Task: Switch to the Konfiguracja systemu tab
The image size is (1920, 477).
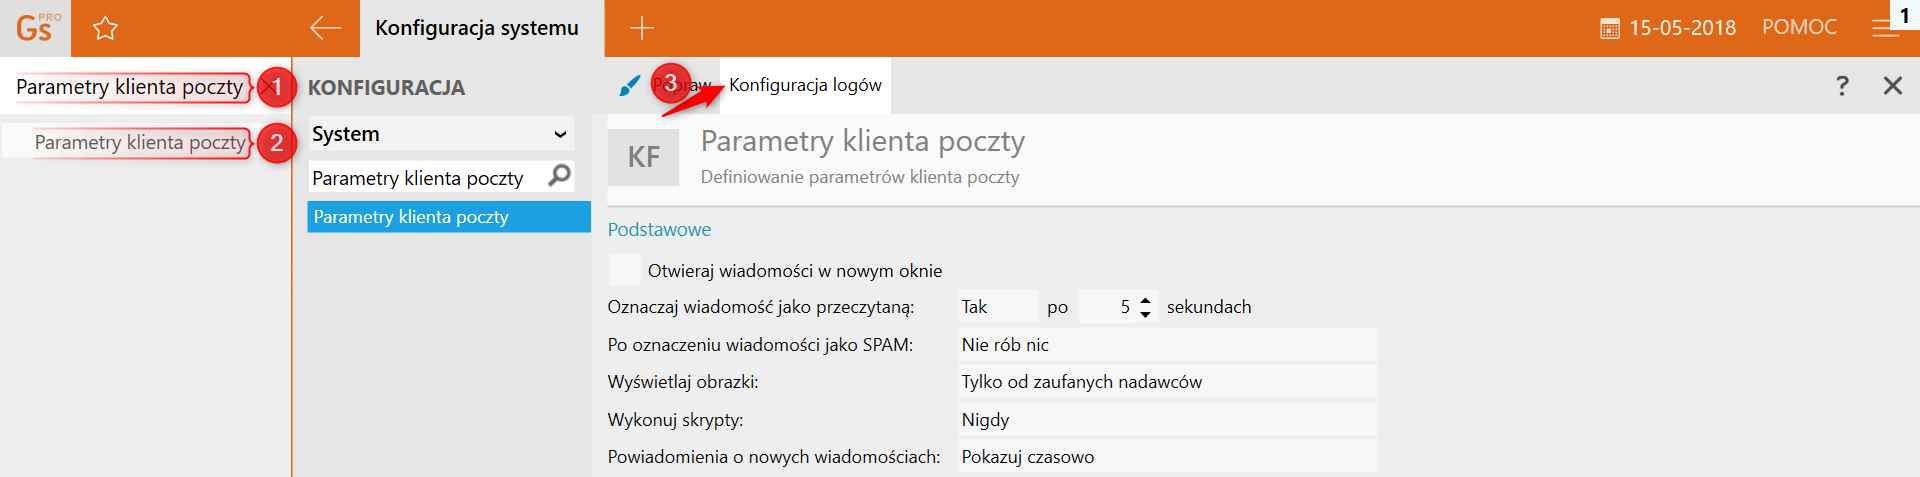Action: click(x=477, y=28)
